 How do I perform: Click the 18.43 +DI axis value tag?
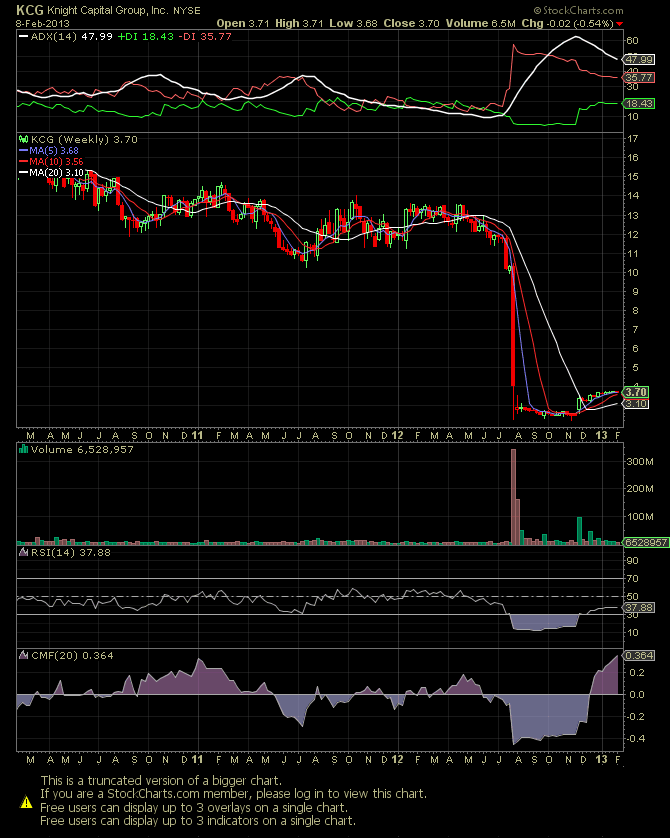pyautogui.click(x=639, y=103)
